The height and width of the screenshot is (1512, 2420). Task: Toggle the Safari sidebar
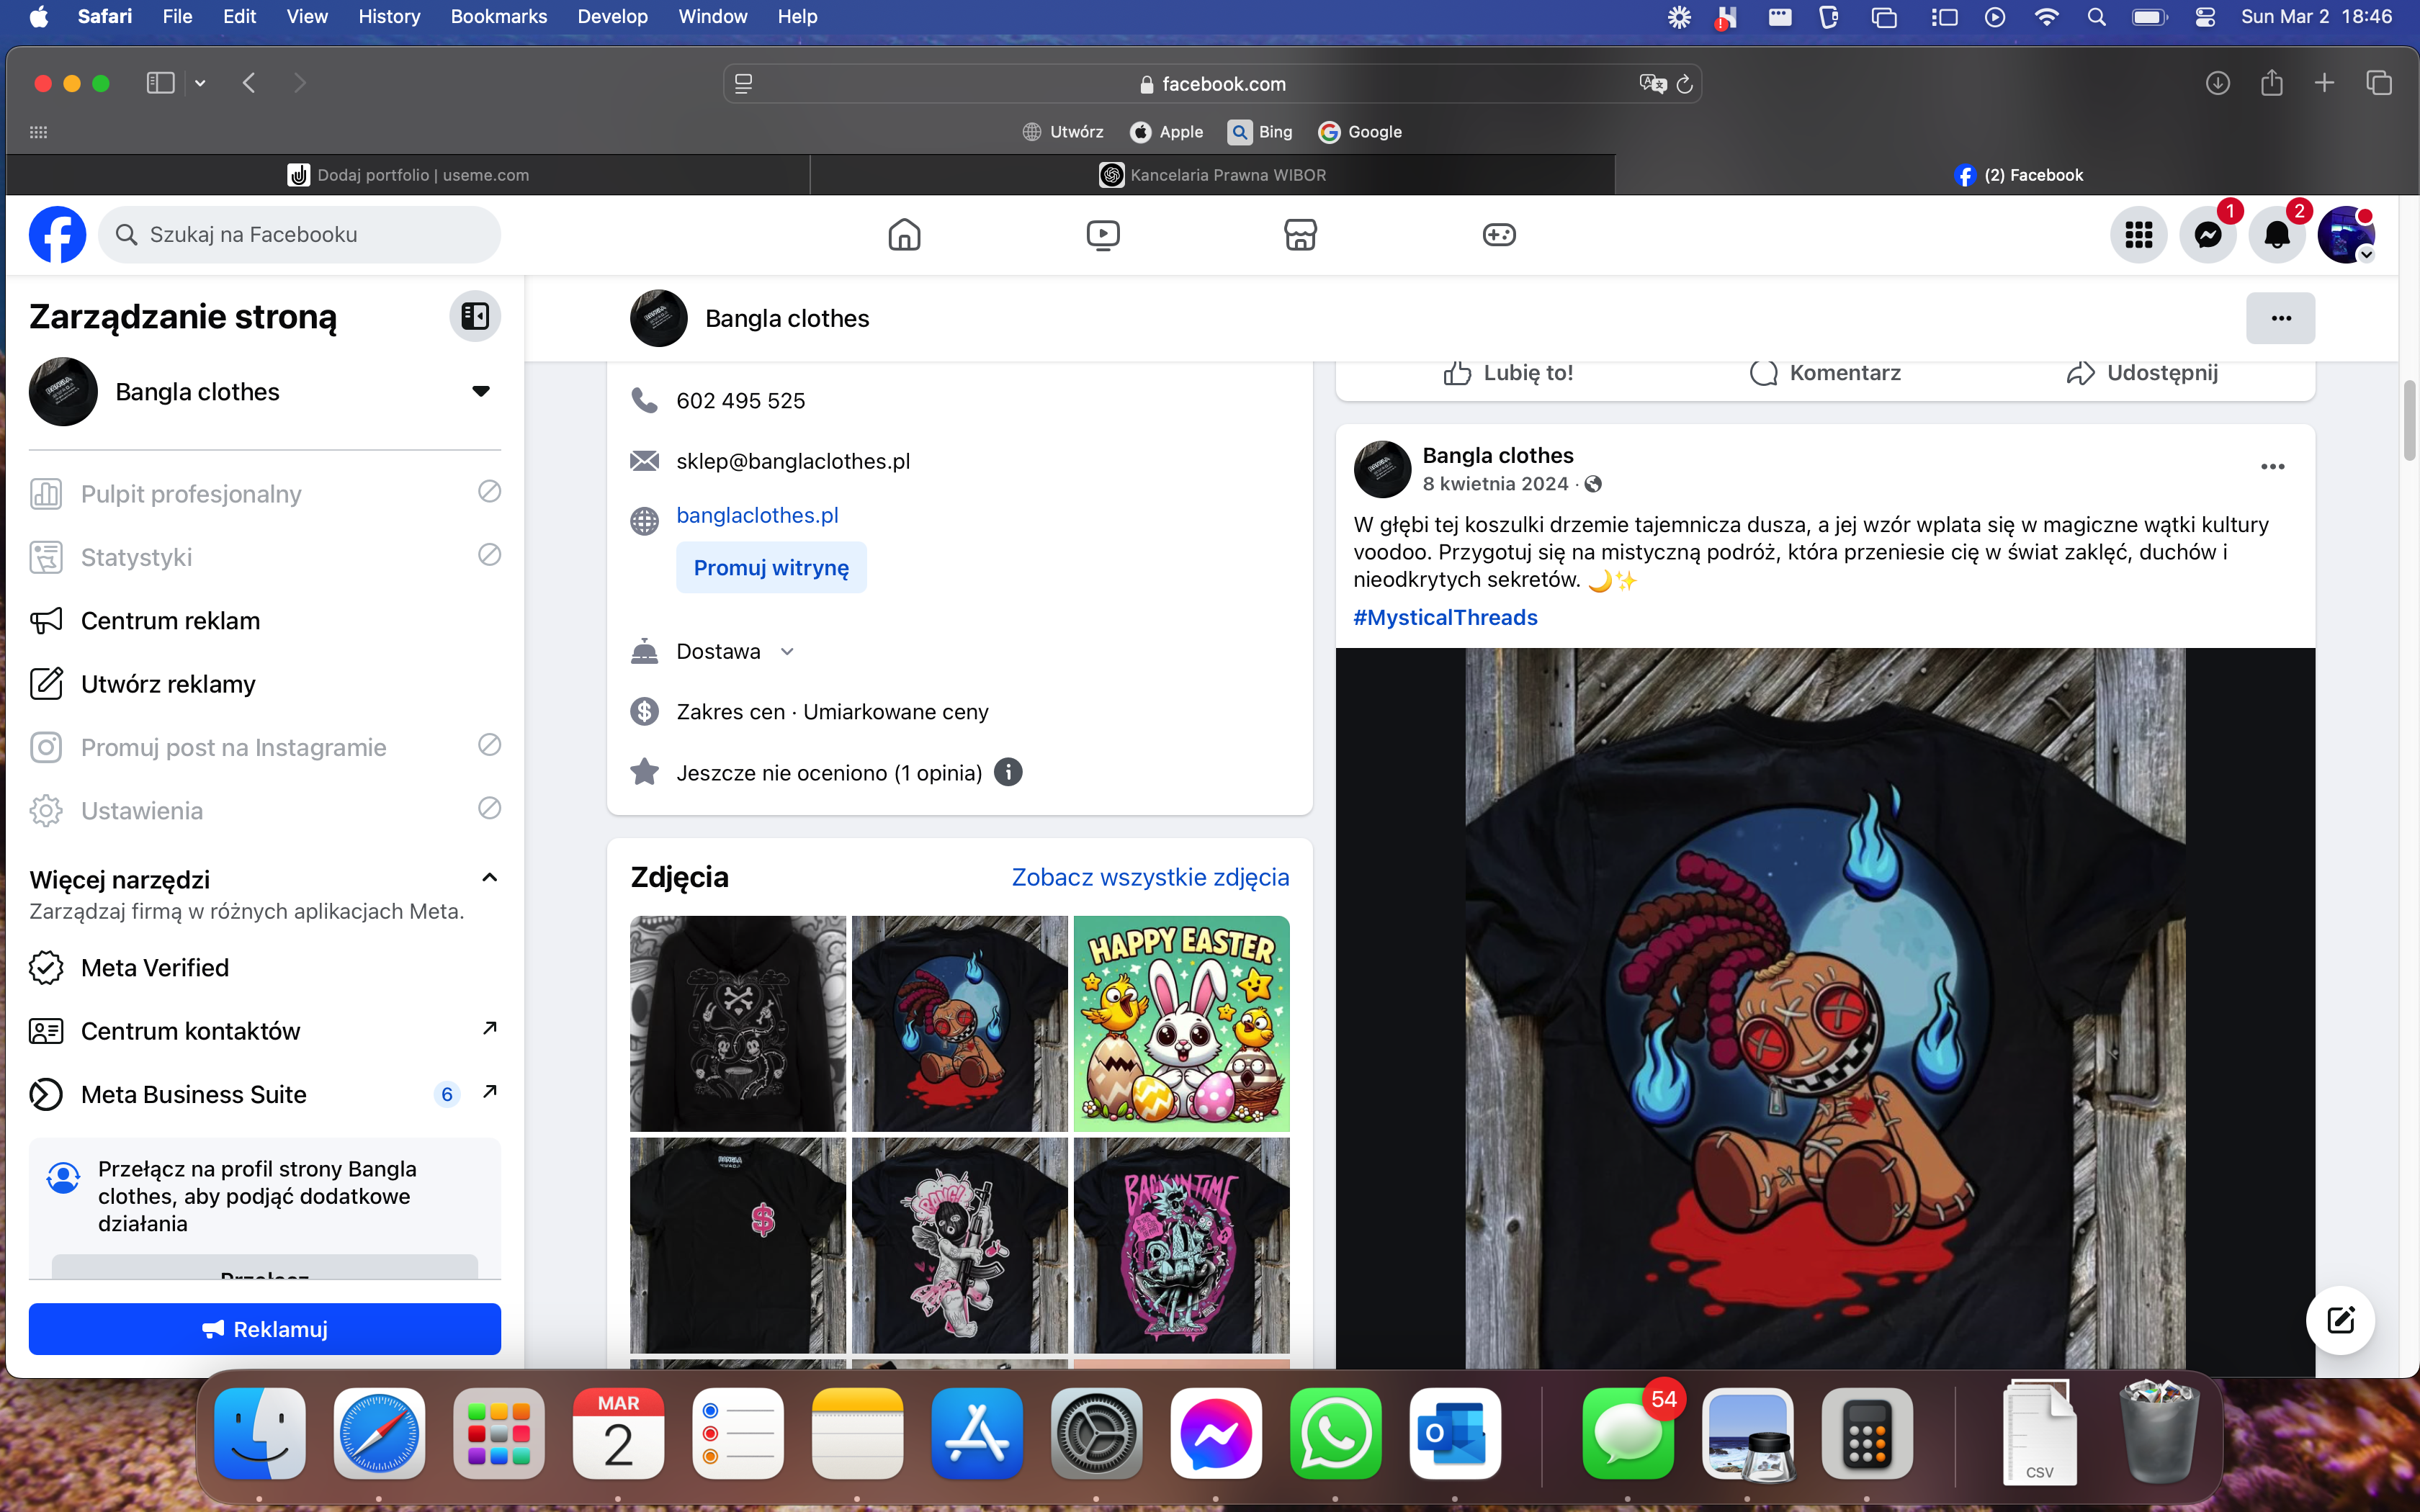pos(160,83)
